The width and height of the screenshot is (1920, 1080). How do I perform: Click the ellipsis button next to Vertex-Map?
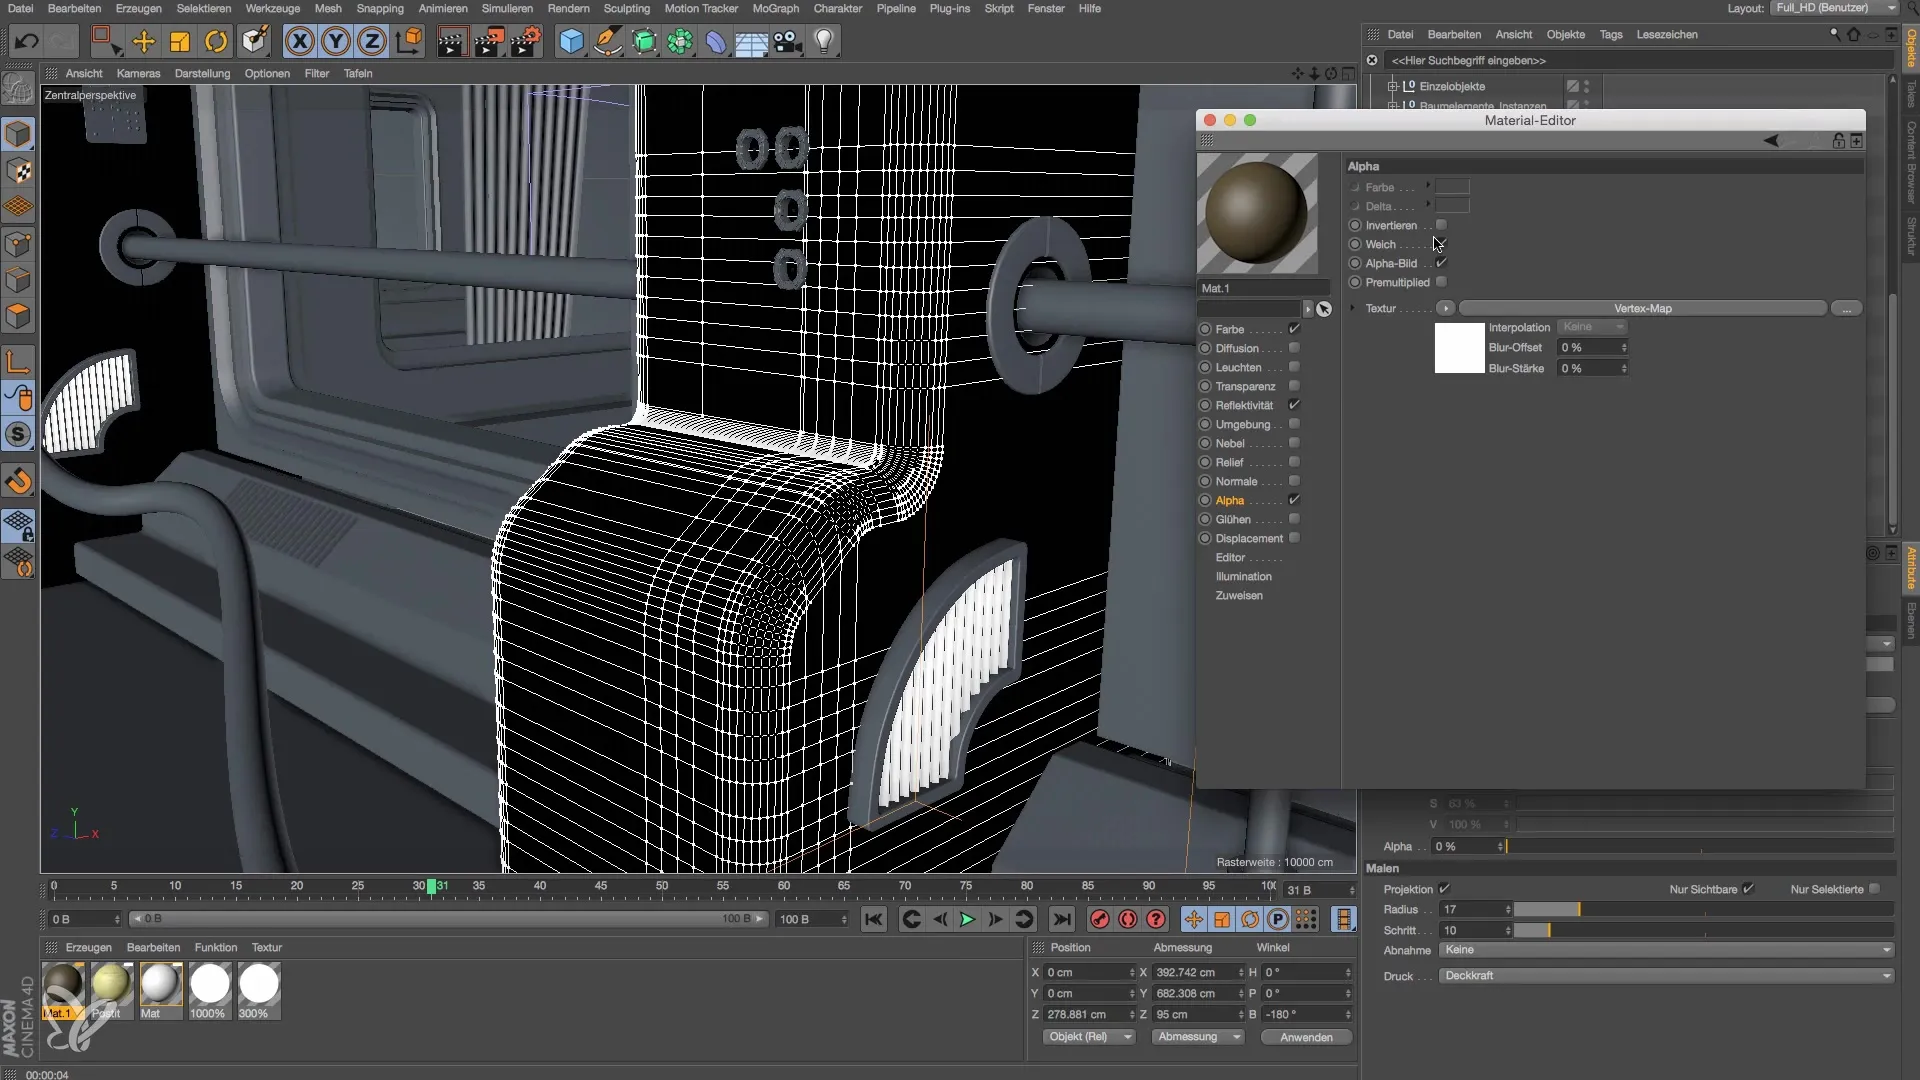coord(1846,308)
